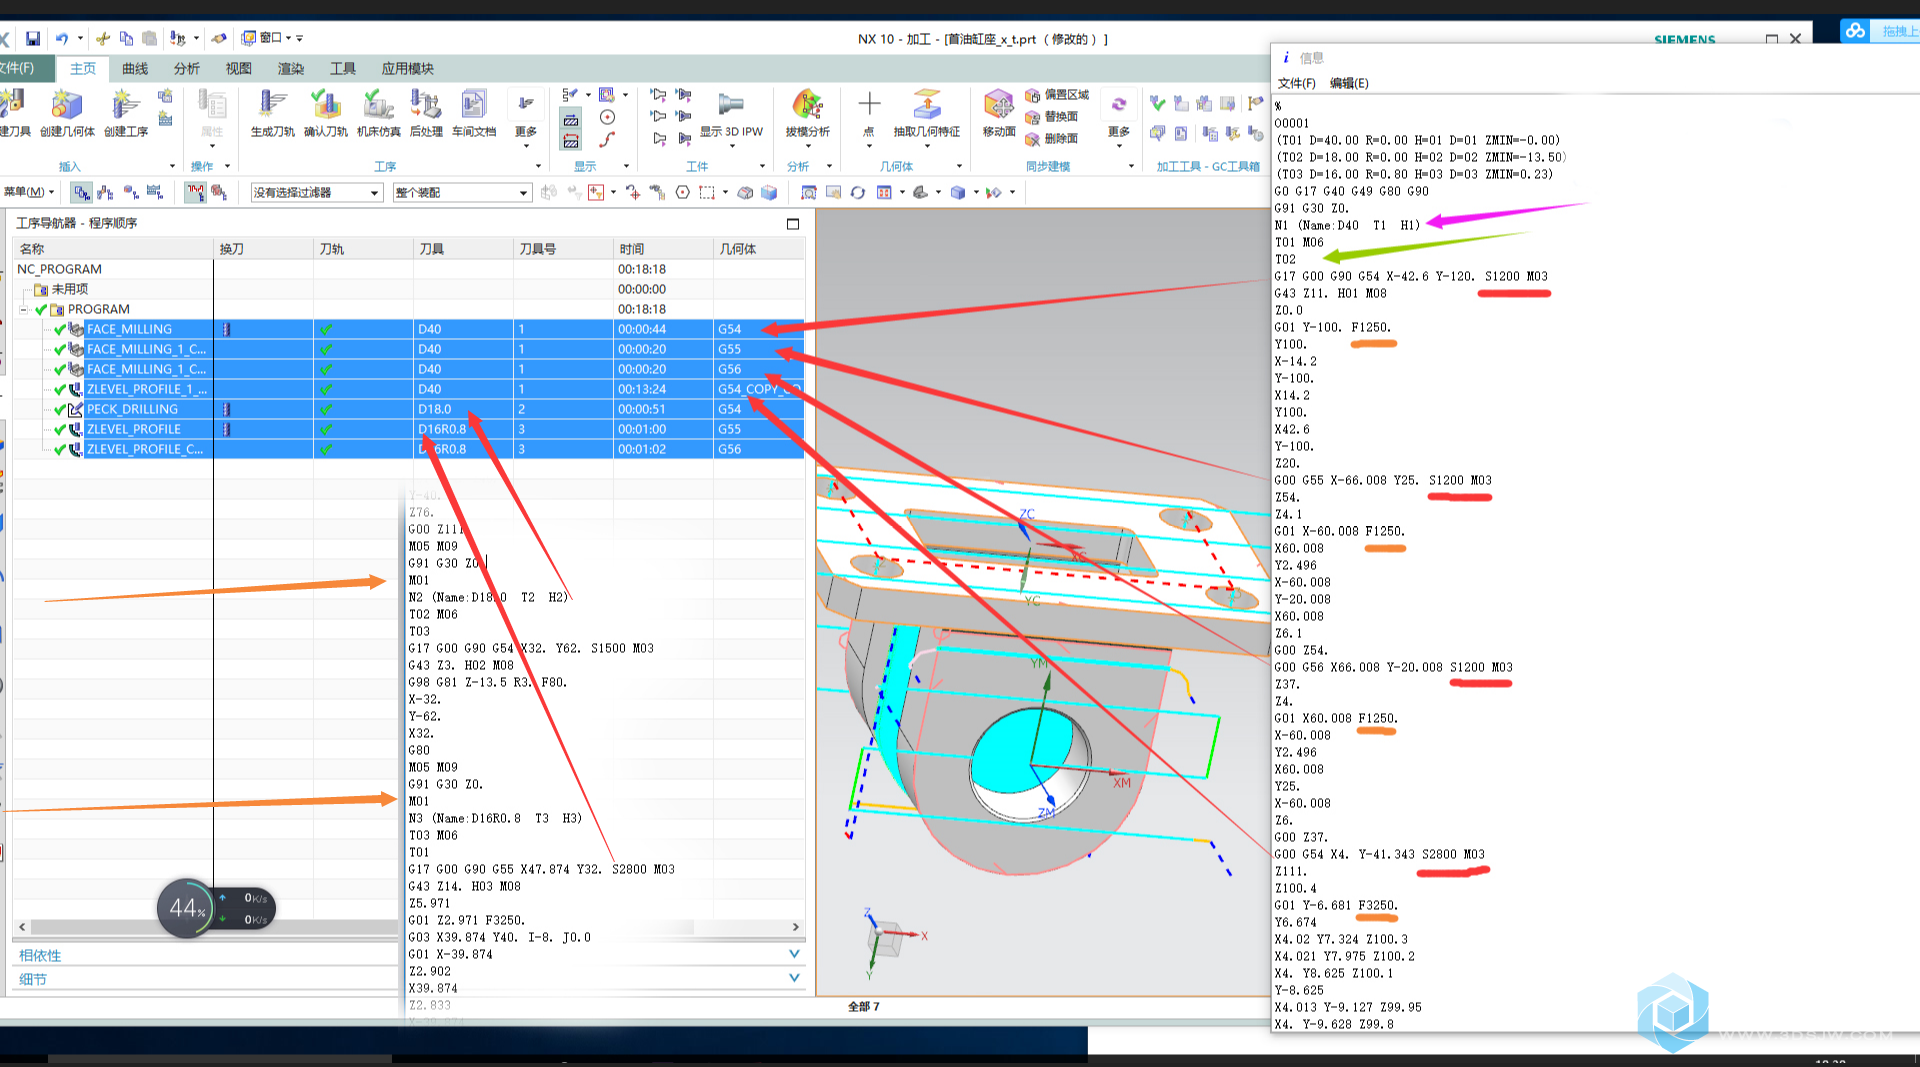
Task: Switch to Tools (工具) ribbon tab
Action: (343, 69)
